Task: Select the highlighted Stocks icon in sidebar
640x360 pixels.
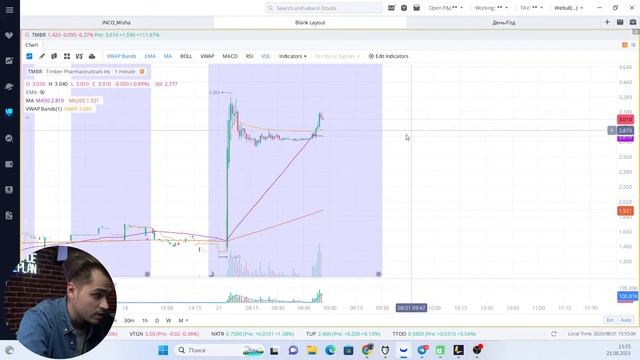Action: pos(9,112)
